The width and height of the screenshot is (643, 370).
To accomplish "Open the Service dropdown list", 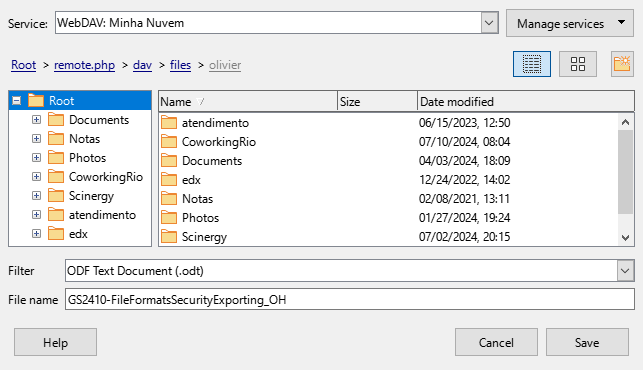I will (489, 23).
